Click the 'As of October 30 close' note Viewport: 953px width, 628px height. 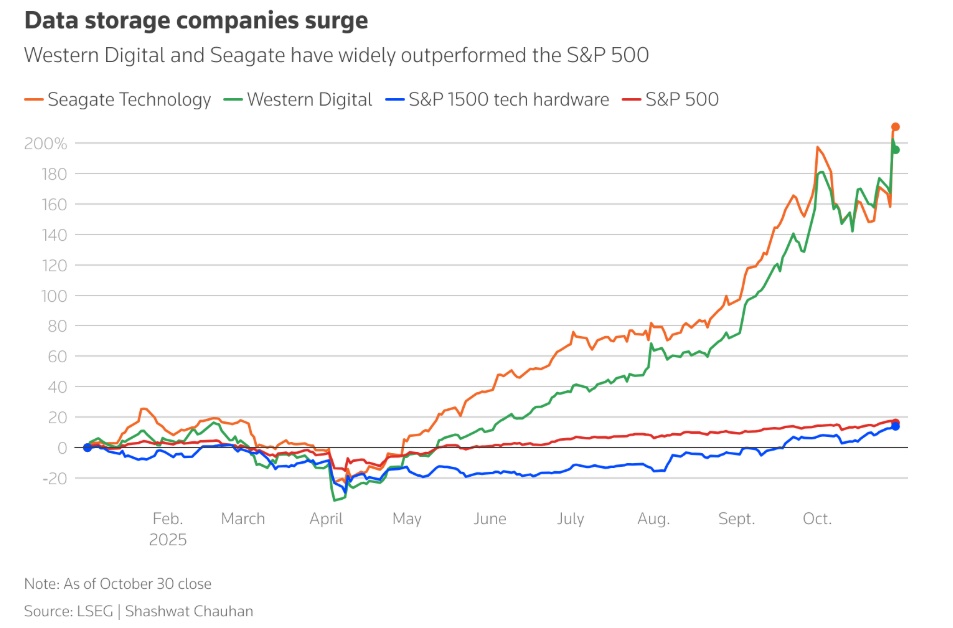tap(117, 583)
